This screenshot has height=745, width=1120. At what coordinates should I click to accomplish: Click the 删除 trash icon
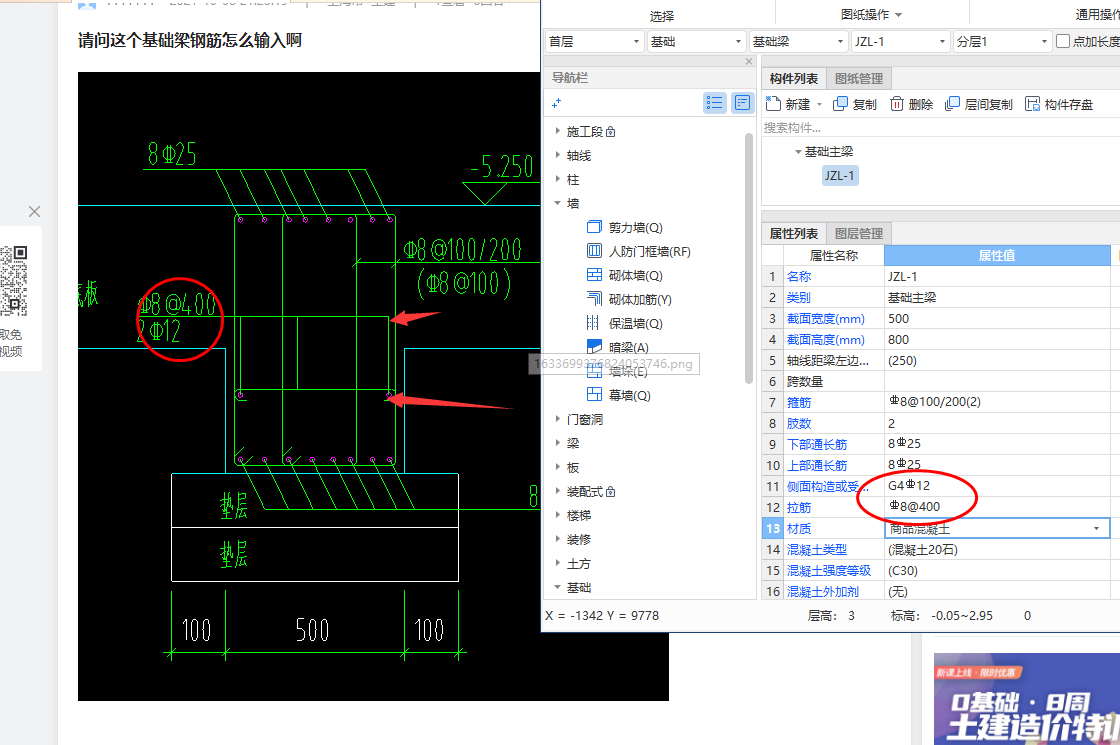[896, 104]
